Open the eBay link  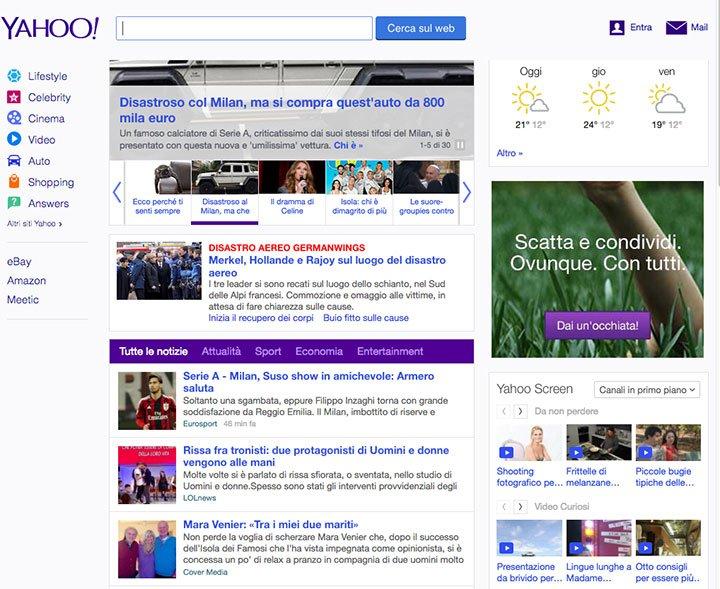point(19,261)
